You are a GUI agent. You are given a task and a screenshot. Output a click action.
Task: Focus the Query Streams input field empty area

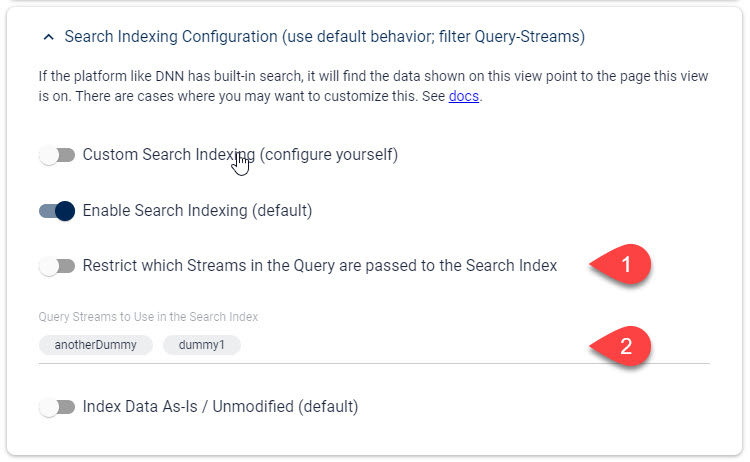tap(411, 345)
